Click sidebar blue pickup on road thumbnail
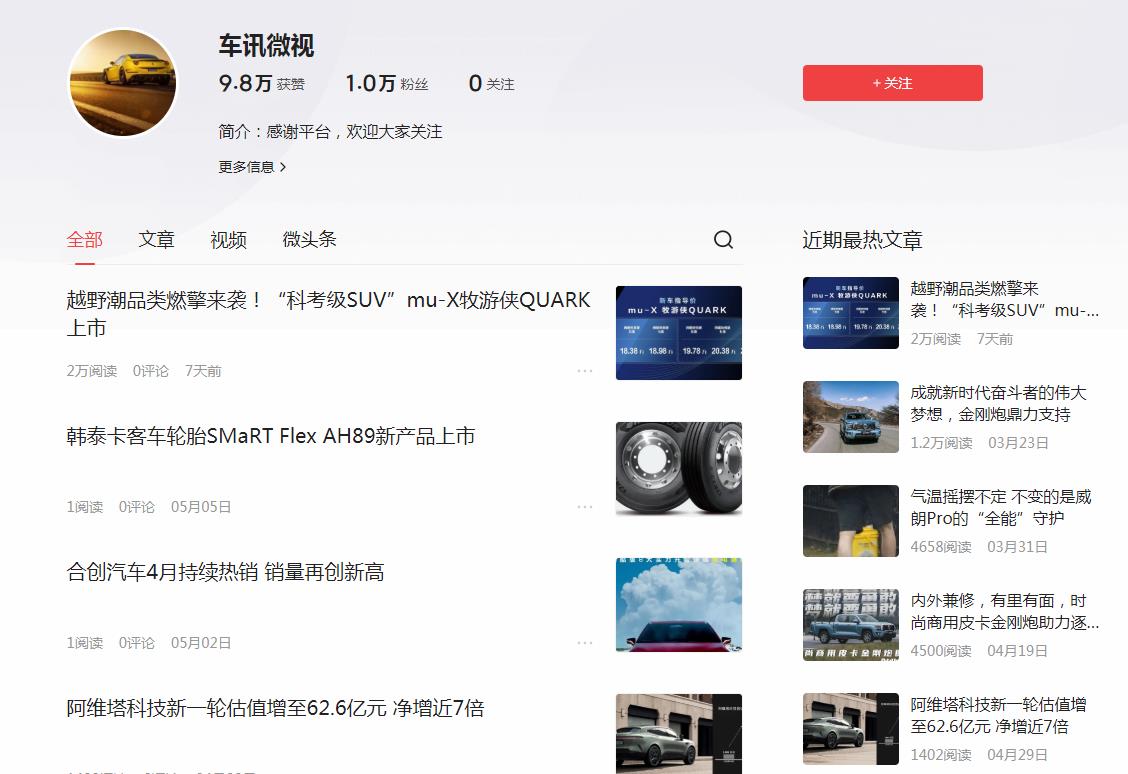The height and width of the screenshot is (774, 1128). click(x=850, y=416)
